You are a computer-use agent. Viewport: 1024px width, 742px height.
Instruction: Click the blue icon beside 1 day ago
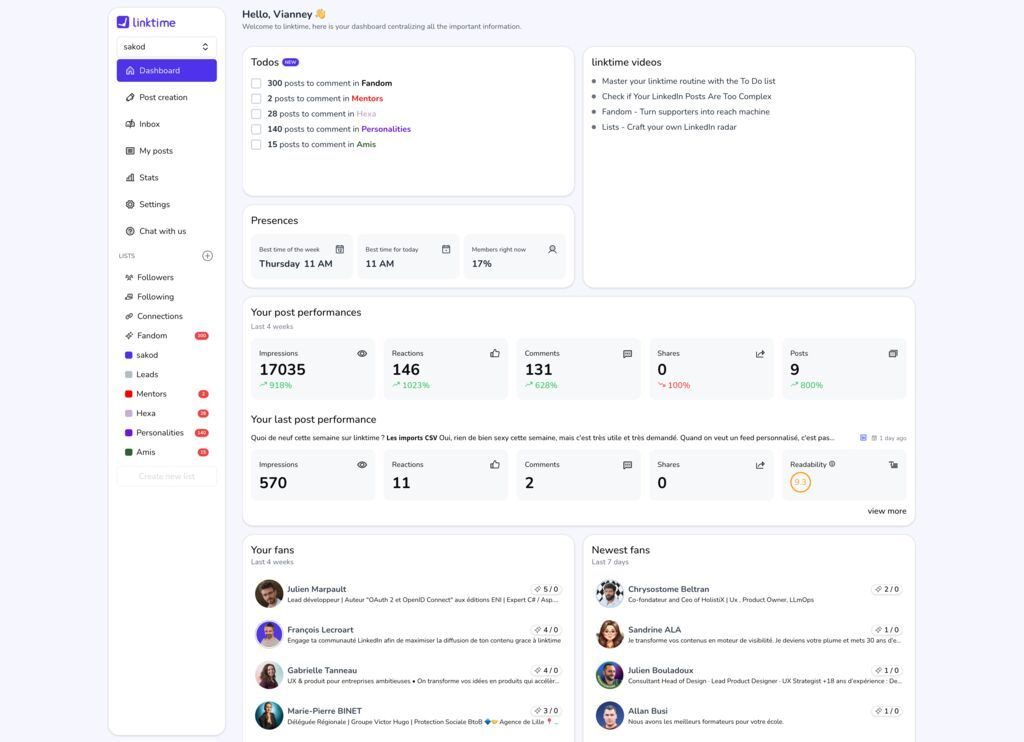coord(863,438)
